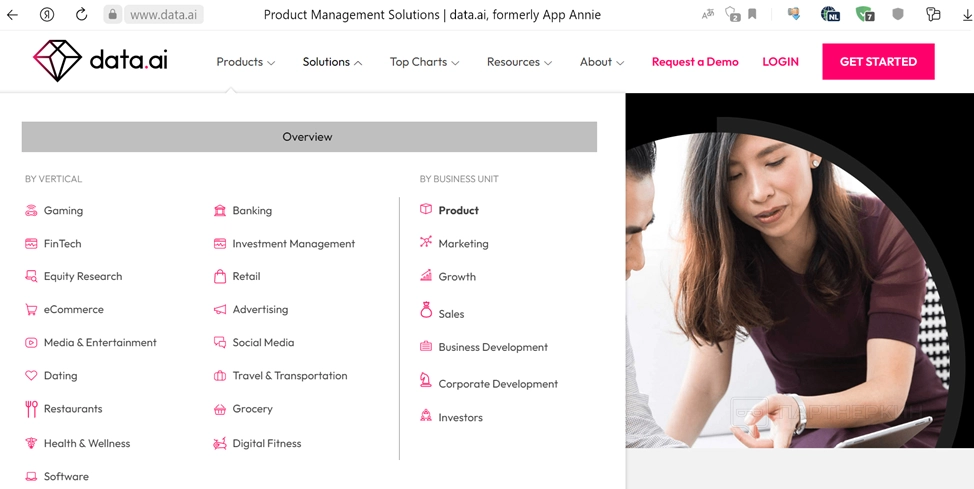
Task: Click the Restaurants fork and knife icon
Action: 31,409
